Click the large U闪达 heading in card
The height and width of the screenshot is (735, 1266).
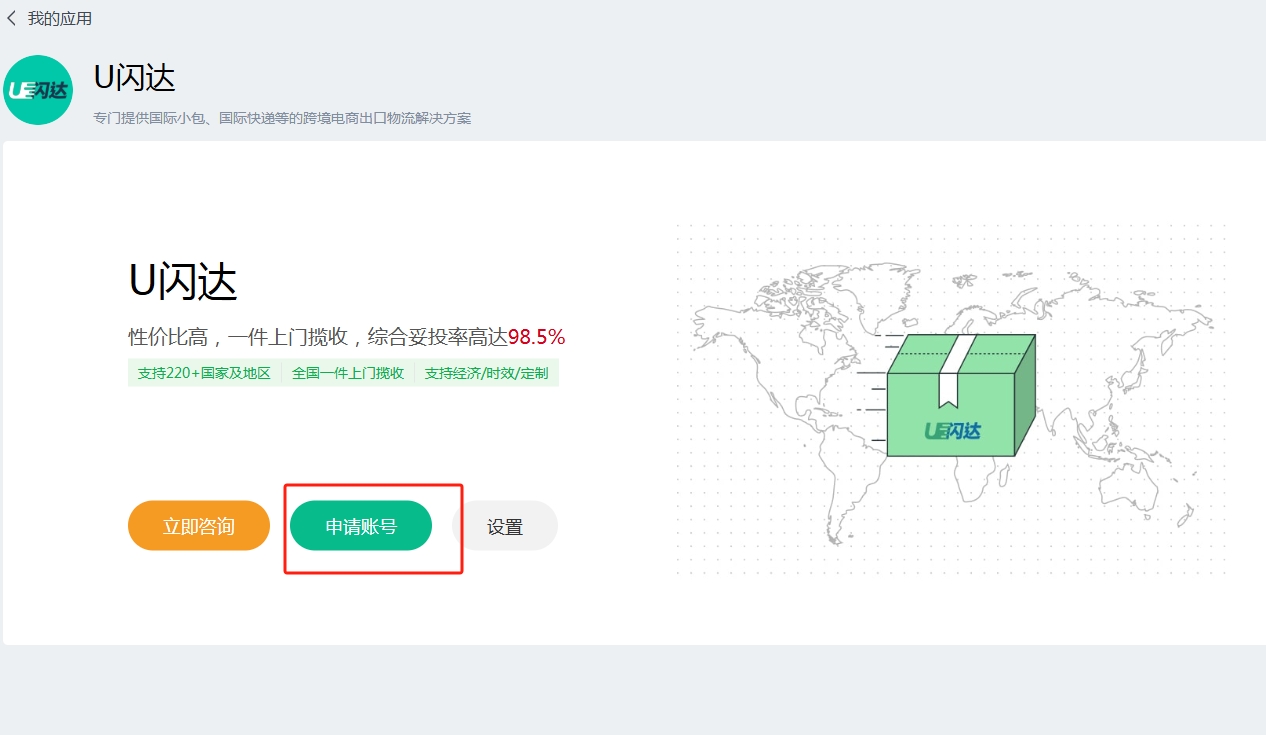(x=183, y=282)
